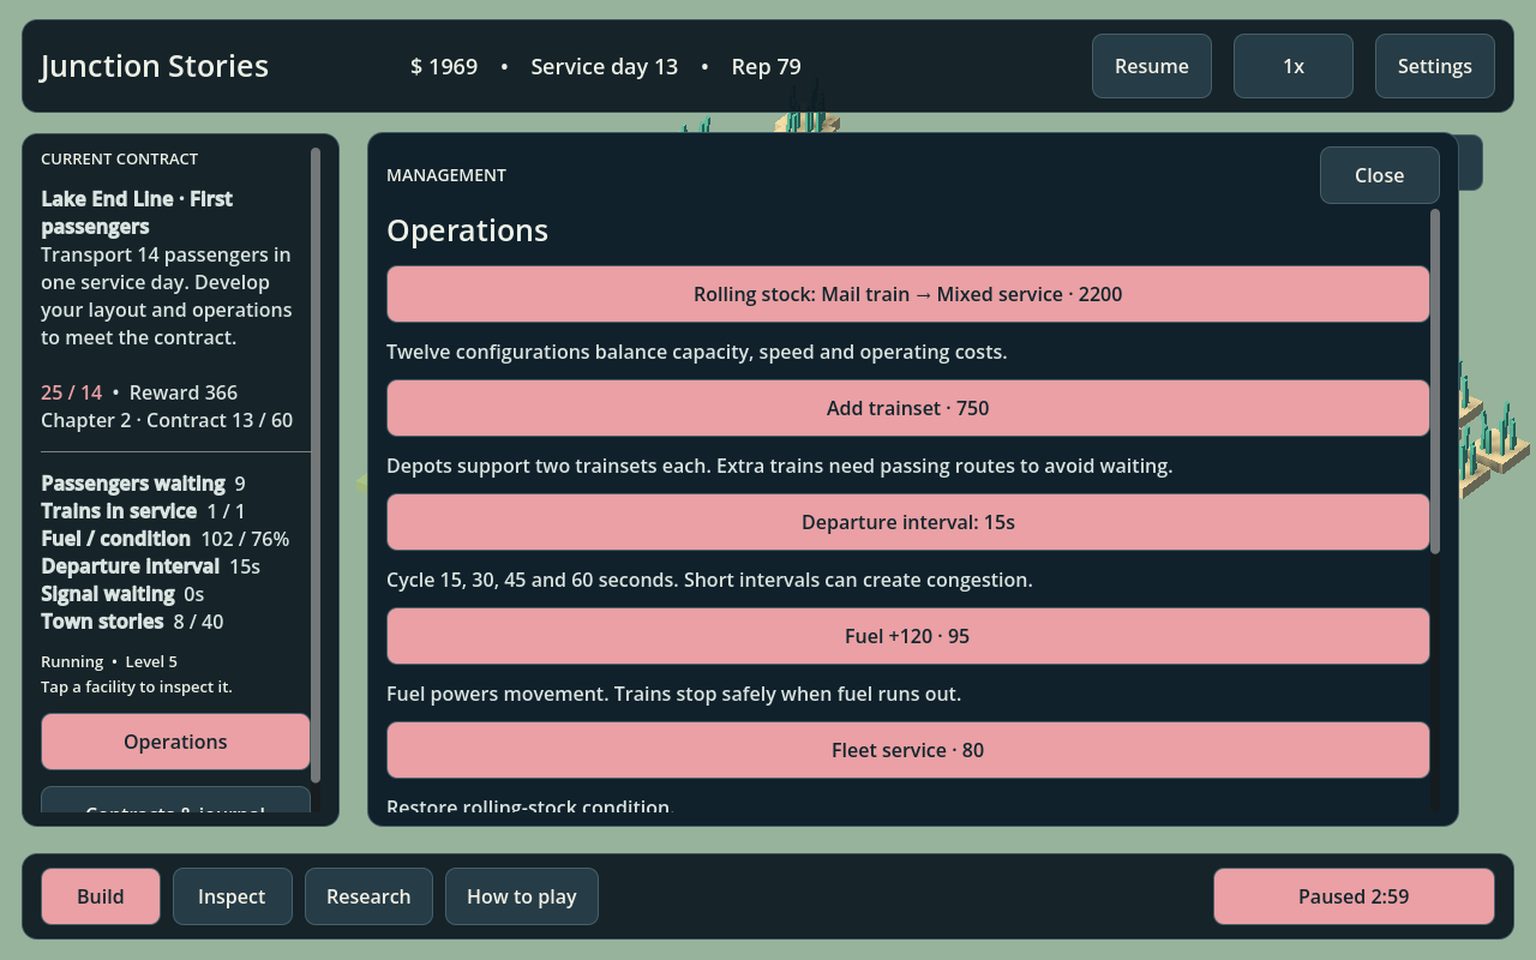
Task: Click the Trains in service 1 / 1 stat
Action: click(x=143, y=511)
